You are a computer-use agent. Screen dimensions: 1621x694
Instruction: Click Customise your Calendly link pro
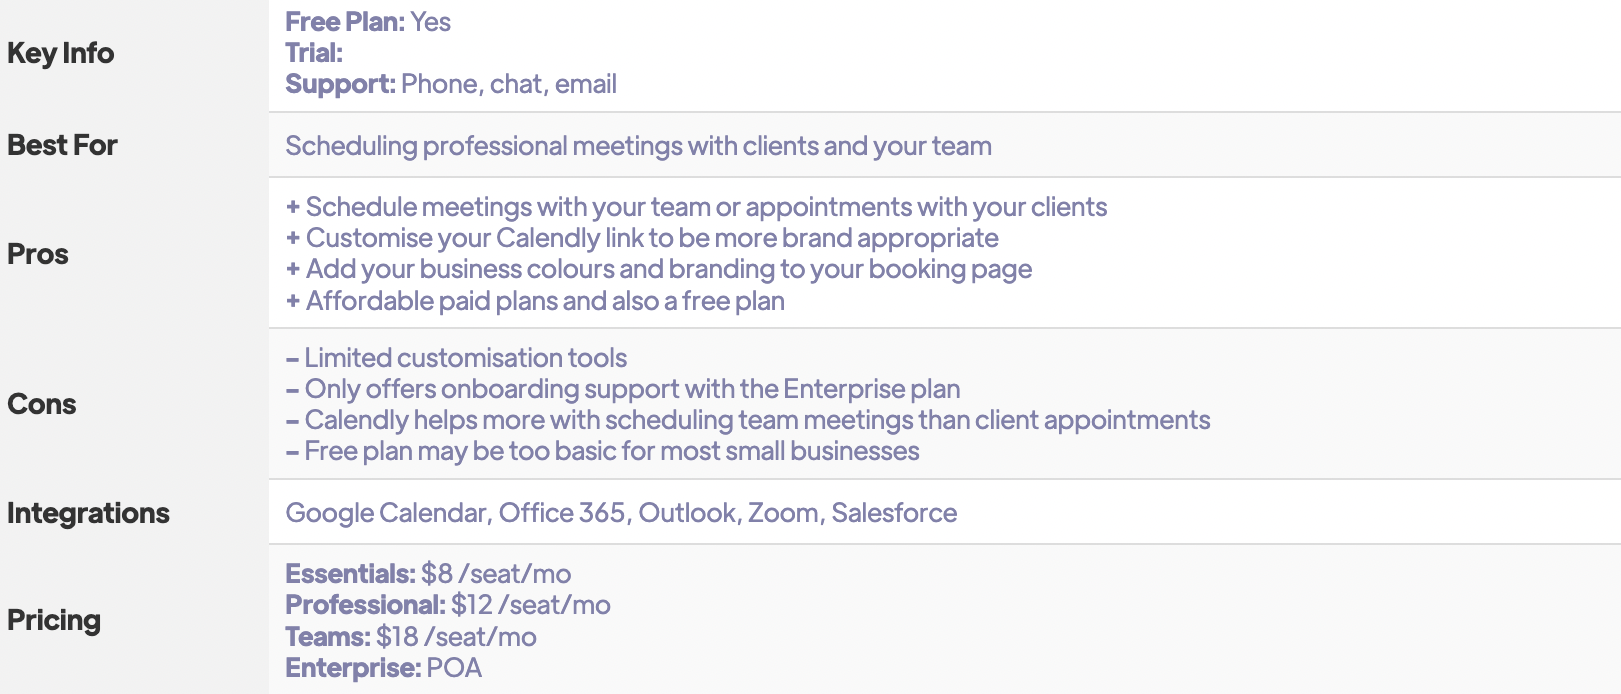[x=642, y=238]
